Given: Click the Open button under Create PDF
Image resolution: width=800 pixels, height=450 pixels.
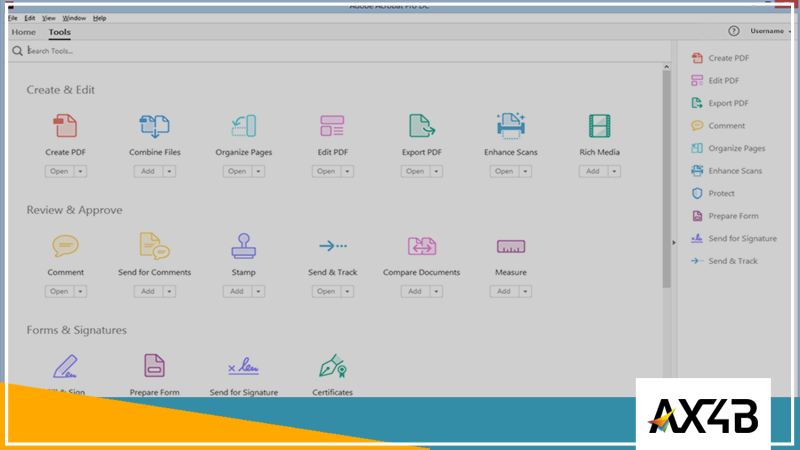Looking at the screenshot, I should pos(59,171).
